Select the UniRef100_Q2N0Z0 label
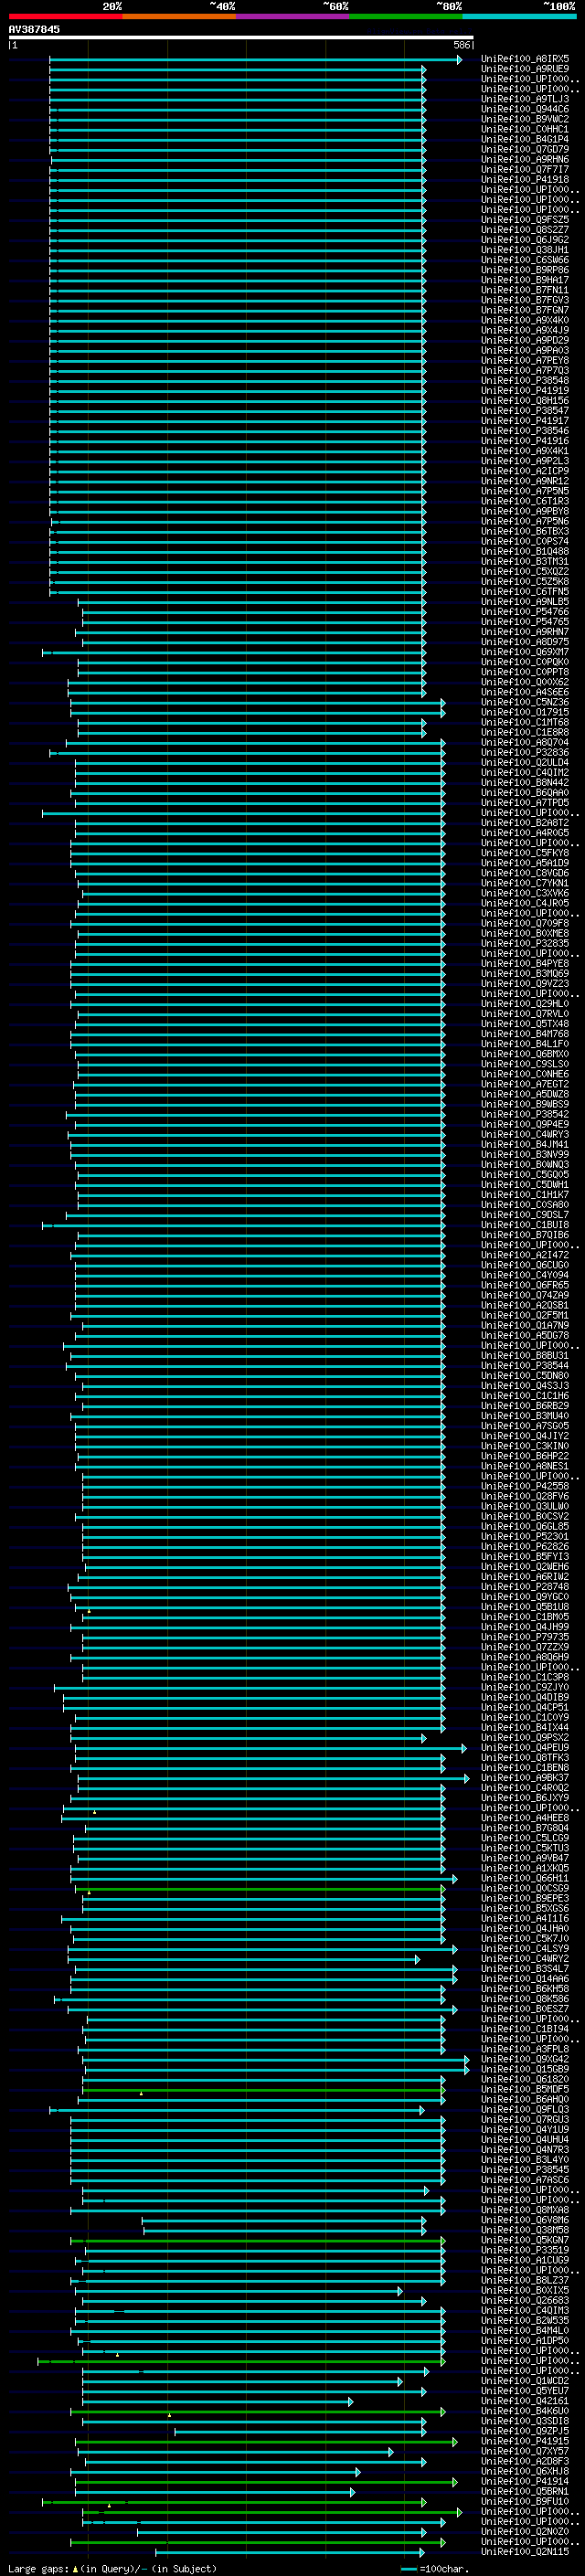This screenshot has height=2576, width=585. (x=525, y=2531)
